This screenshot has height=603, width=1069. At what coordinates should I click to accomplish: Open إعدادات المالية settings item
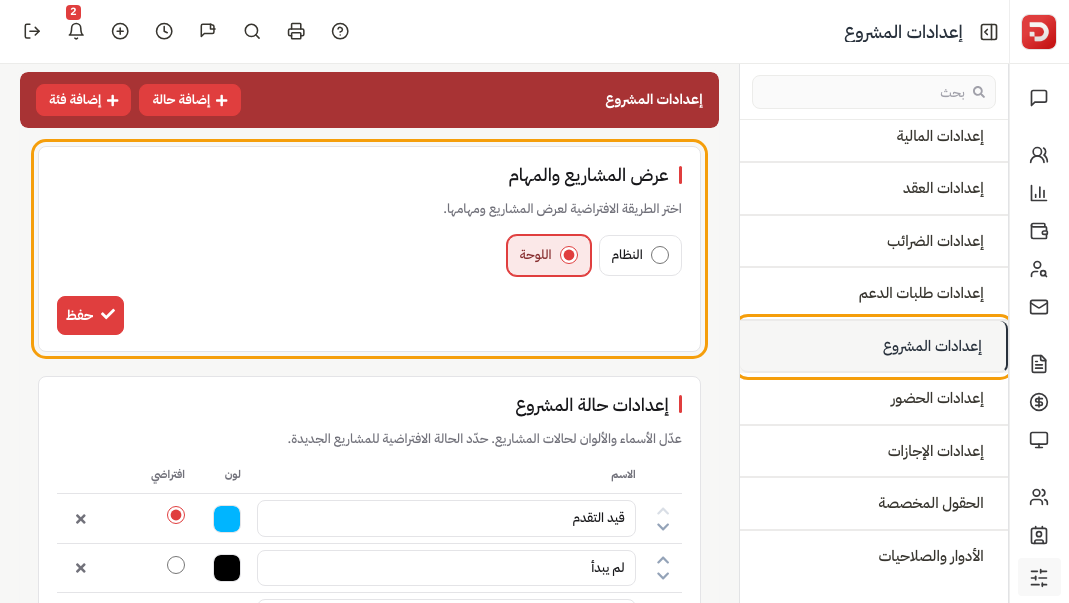pyautogui.click(x=873, y=136)
